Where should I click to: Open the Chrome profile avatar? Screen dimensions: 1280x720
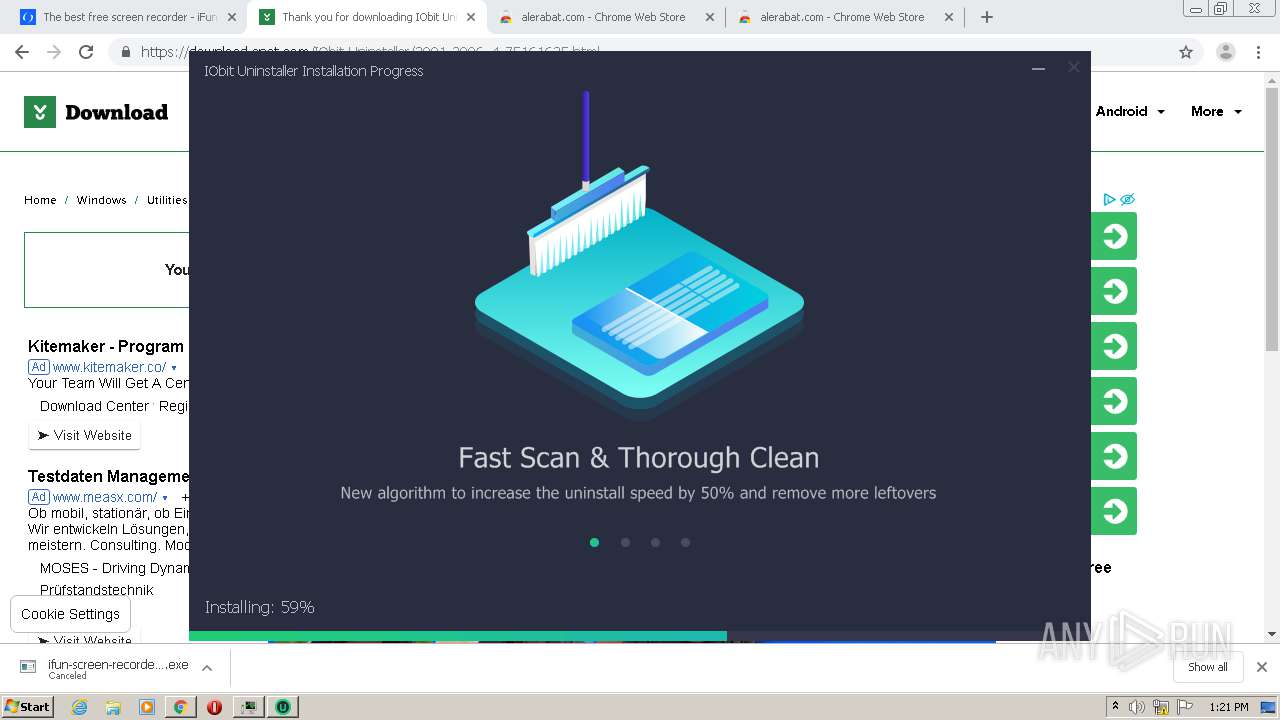click(x=1225, y=52)
